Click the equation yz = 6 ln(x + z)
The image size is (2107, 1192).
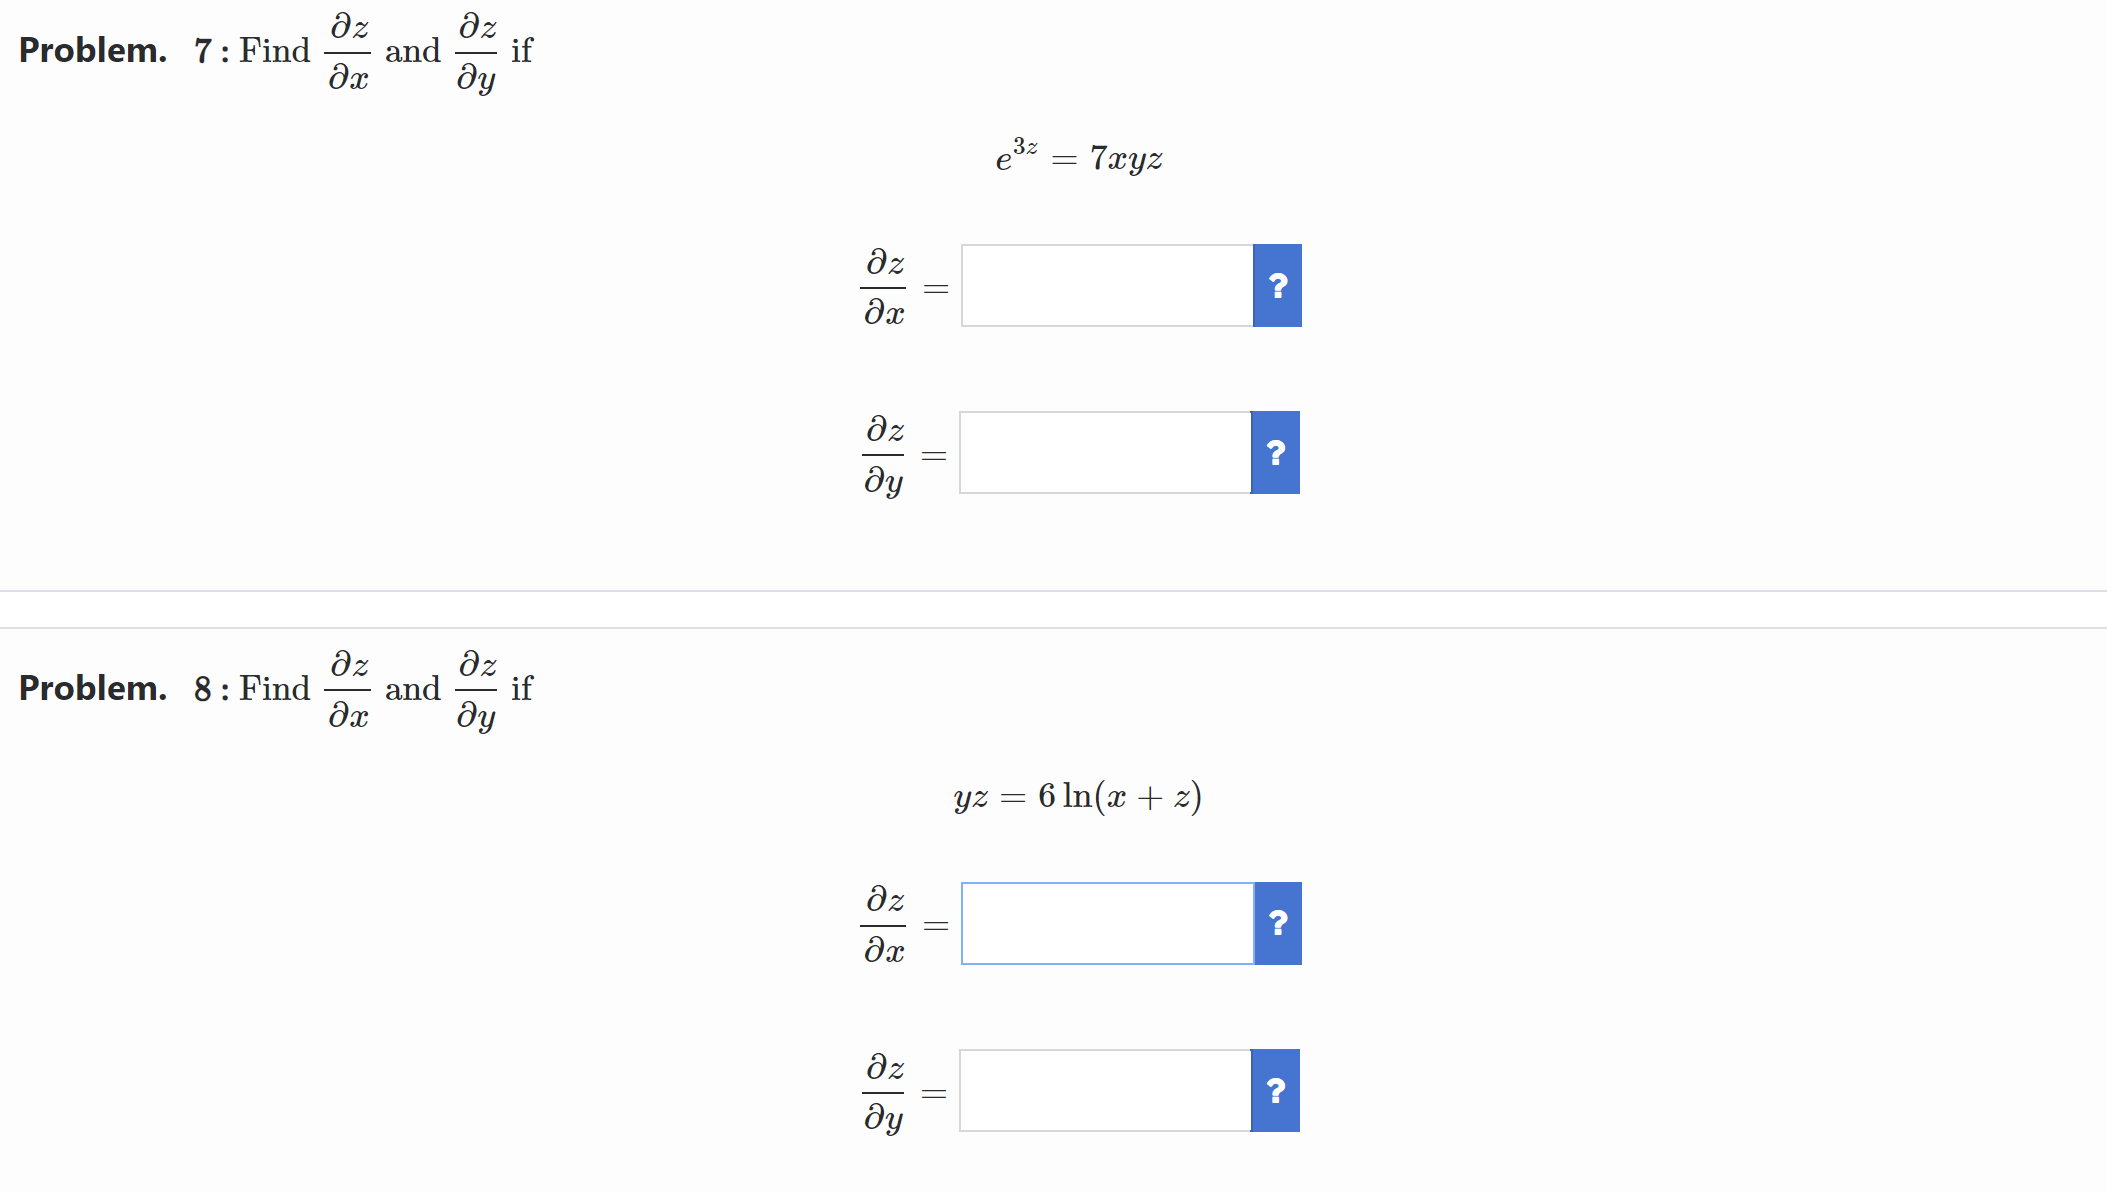point(1077,796)
